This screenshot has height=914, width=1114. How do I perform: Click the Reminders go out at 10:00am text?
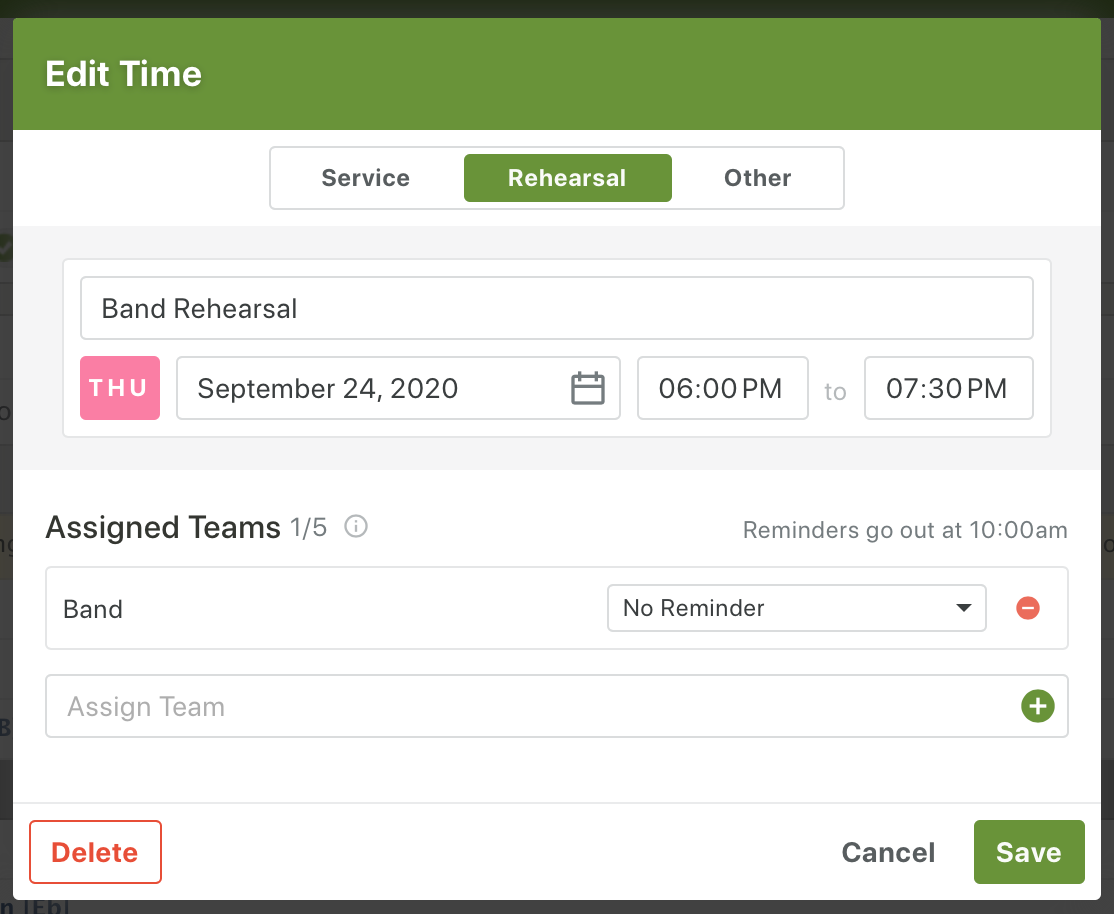(x=904, y=530)
